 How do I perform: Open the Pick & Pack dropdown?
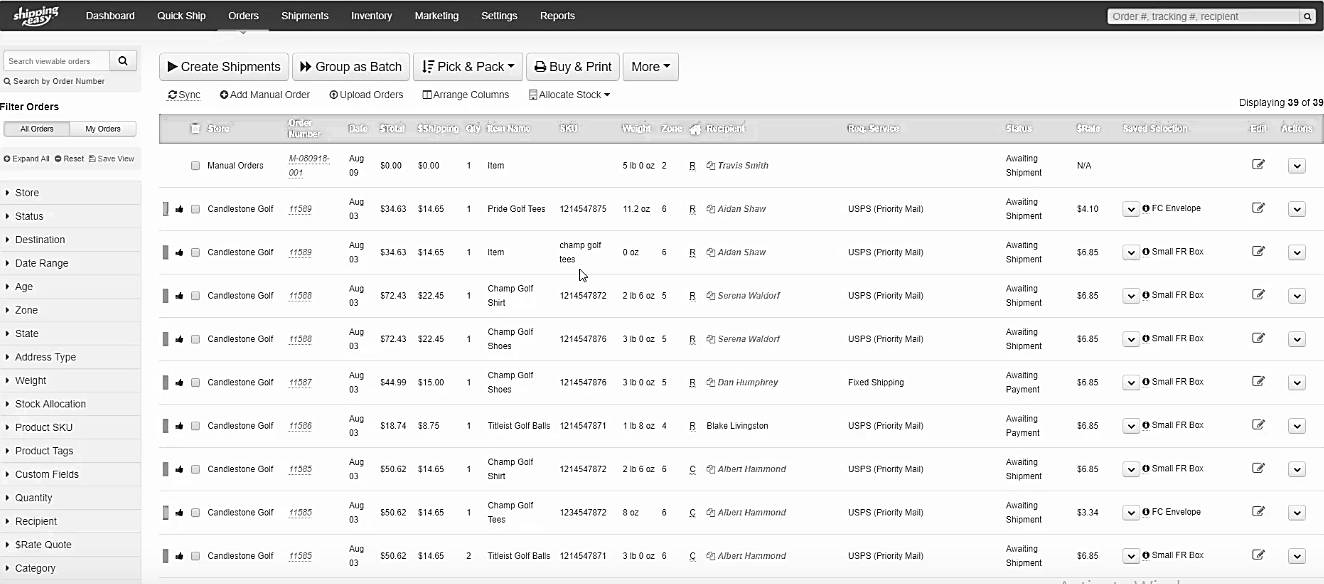(x=468, y=67)
